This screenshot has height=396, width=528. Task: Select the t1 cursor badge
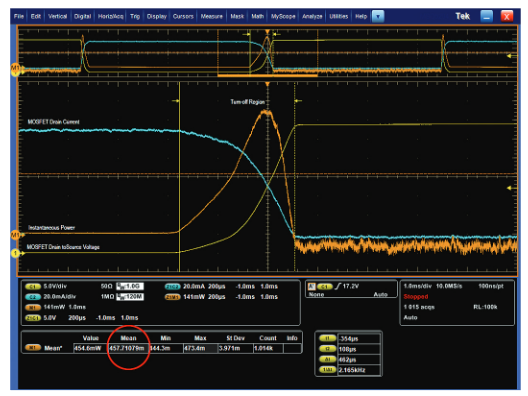[328, 338]
